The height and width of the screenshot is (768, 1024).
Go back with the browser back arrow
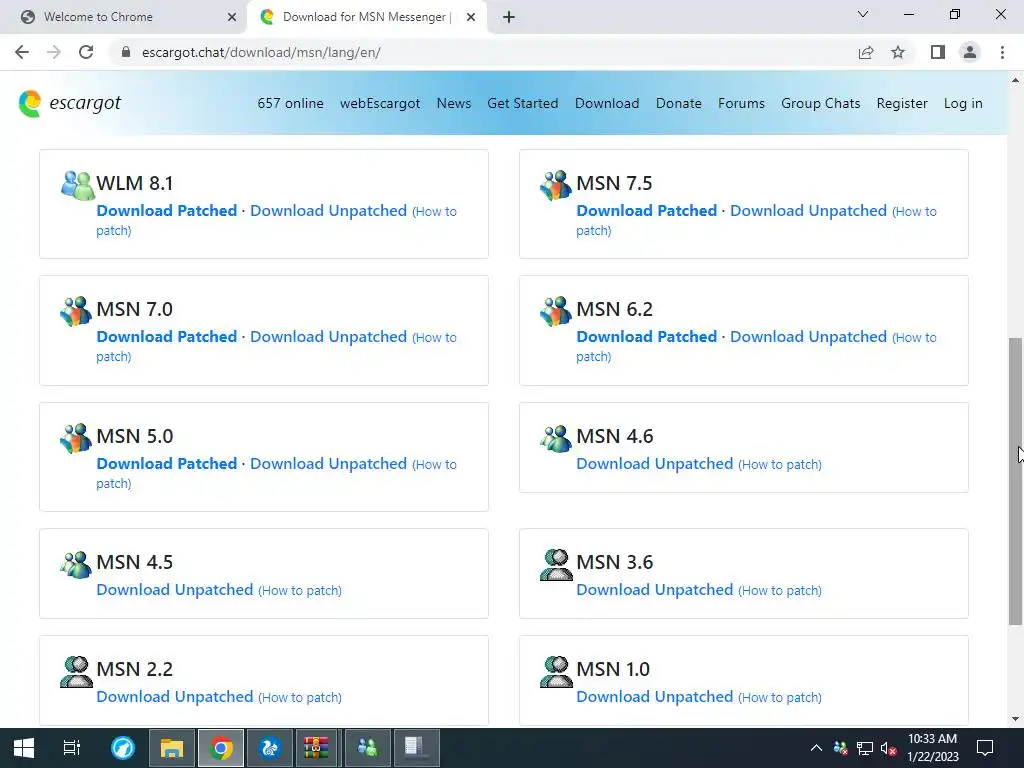(22, 52)
